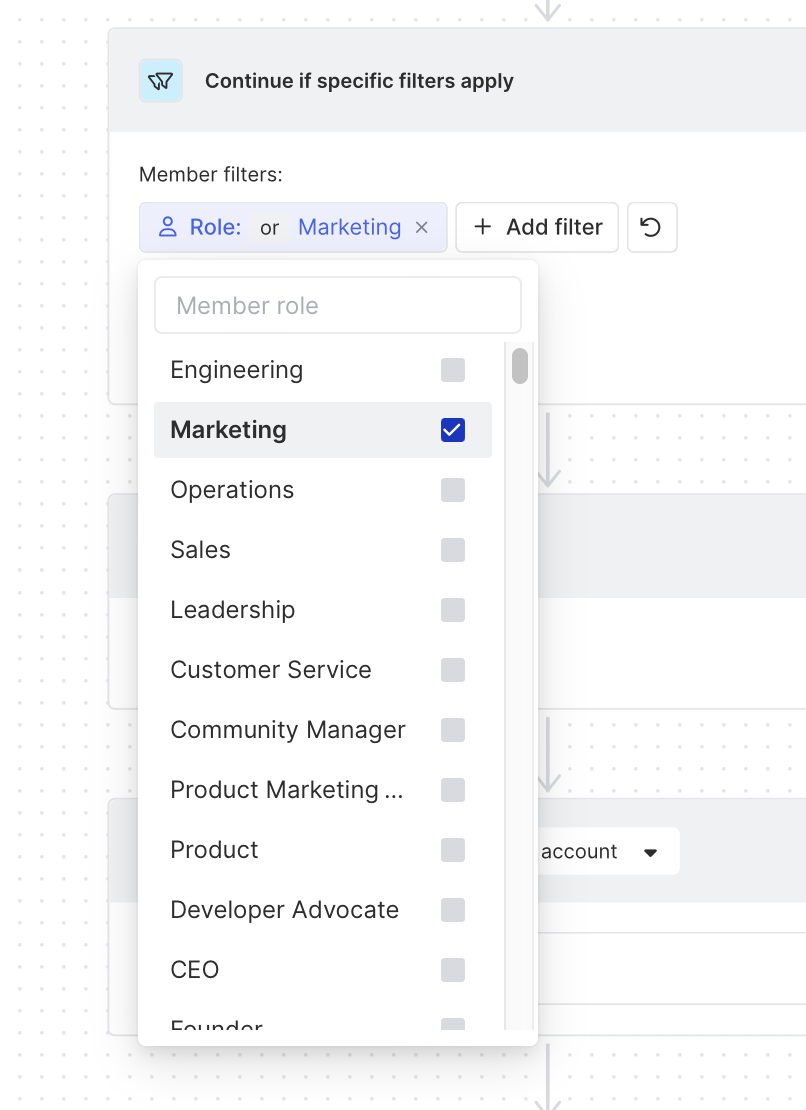Open the Role filter chip dropdown
The width and height of the screenshot is (806, 1110).
coord(215,228)
